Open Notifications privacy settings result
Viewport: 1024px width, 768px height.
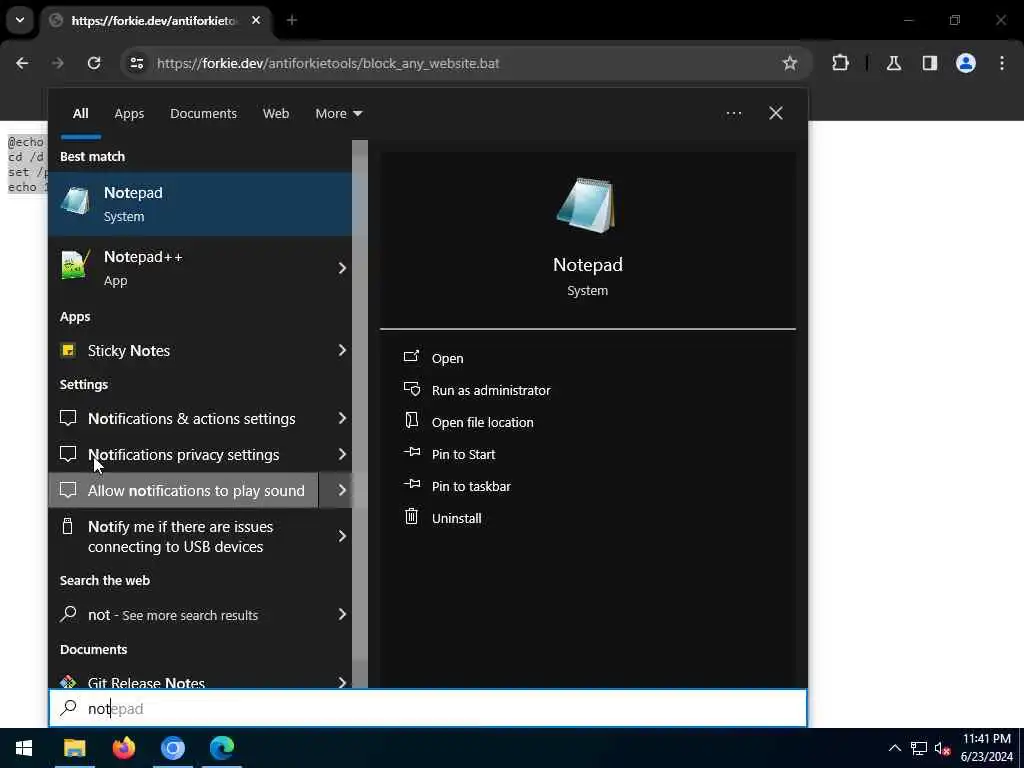[183, 455]
